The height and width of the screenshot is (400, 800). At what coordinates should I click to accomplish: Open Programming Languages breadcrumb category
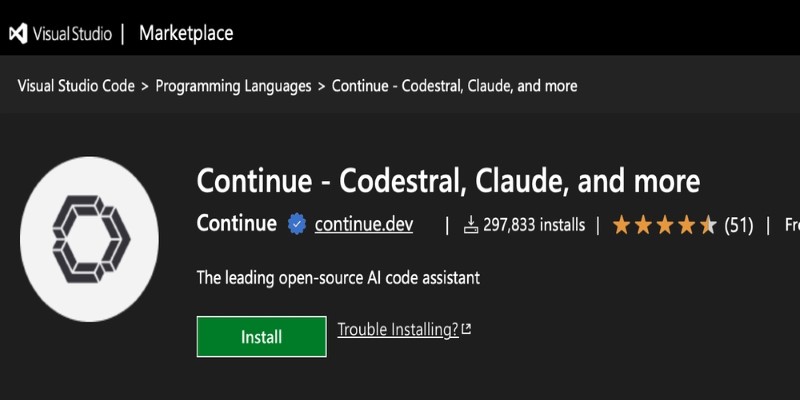click(233, 86)
